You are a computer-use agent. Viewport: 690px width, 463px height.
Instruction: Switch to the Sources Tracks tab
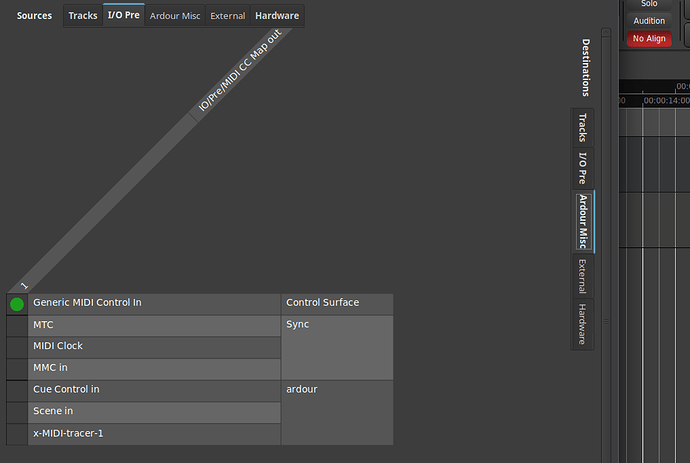(83, 16)
